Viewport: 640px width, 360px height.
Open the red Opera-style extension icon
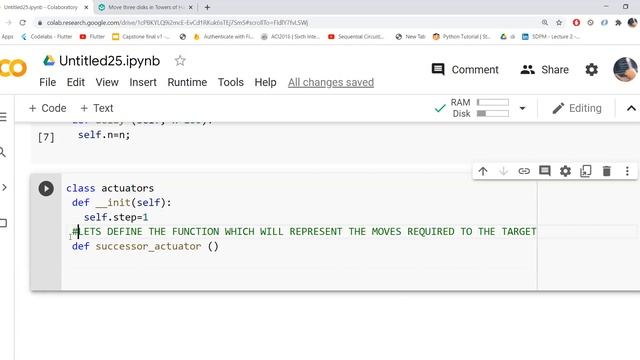click(576, 23)
